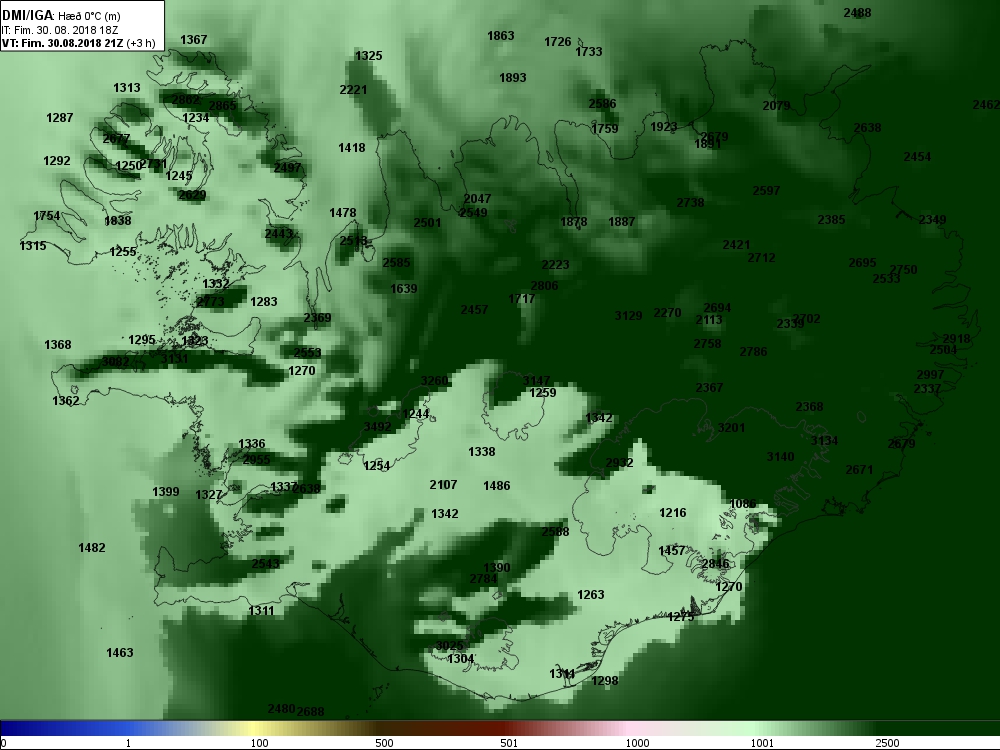Click the 3140 height value
Image resolution: width=1000 pixels, height=750 pixels.
pos(780,457)
